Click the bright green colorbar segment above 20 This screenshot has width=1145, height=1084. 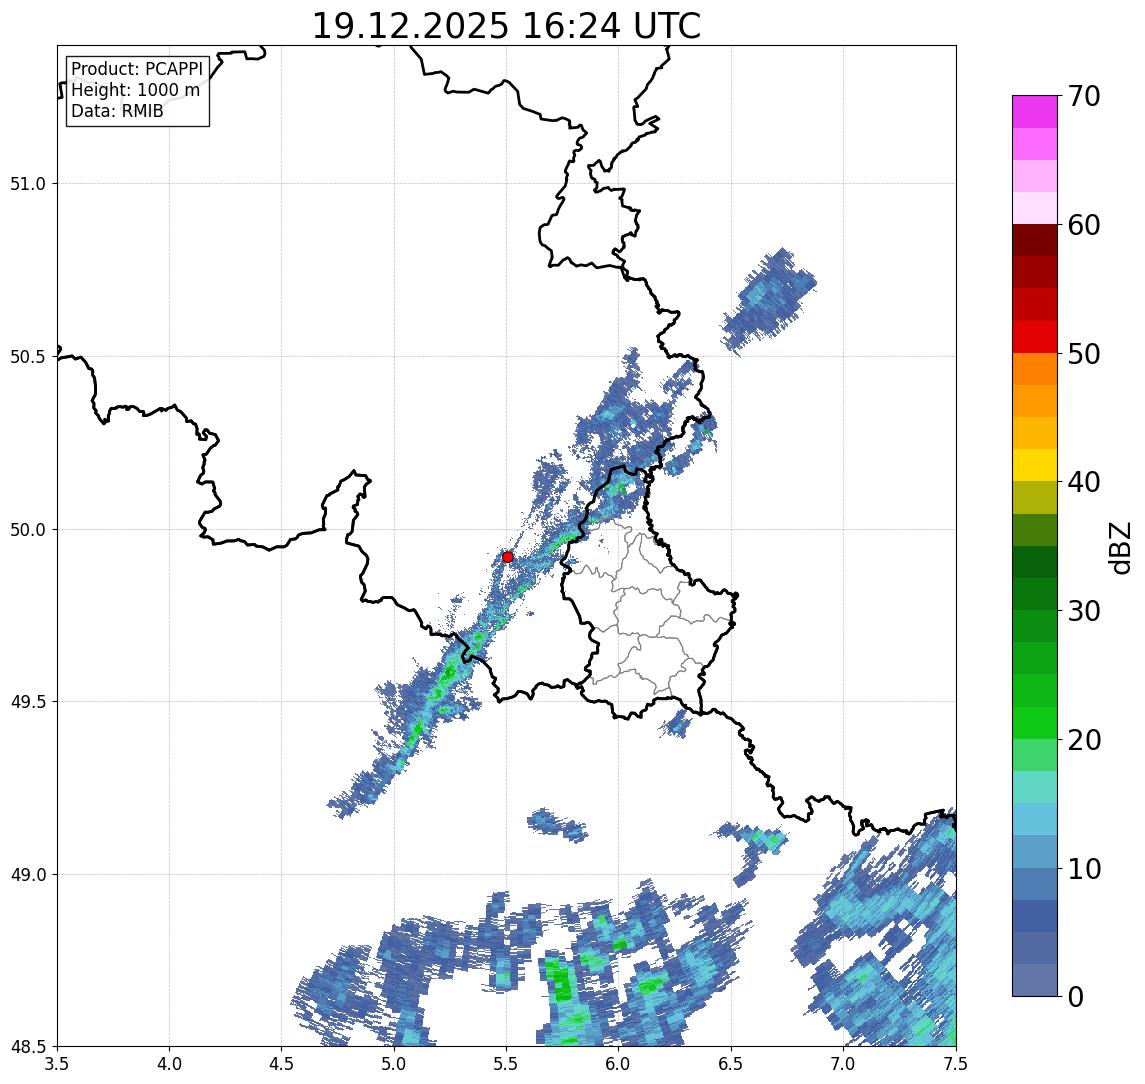point(1035,722)
